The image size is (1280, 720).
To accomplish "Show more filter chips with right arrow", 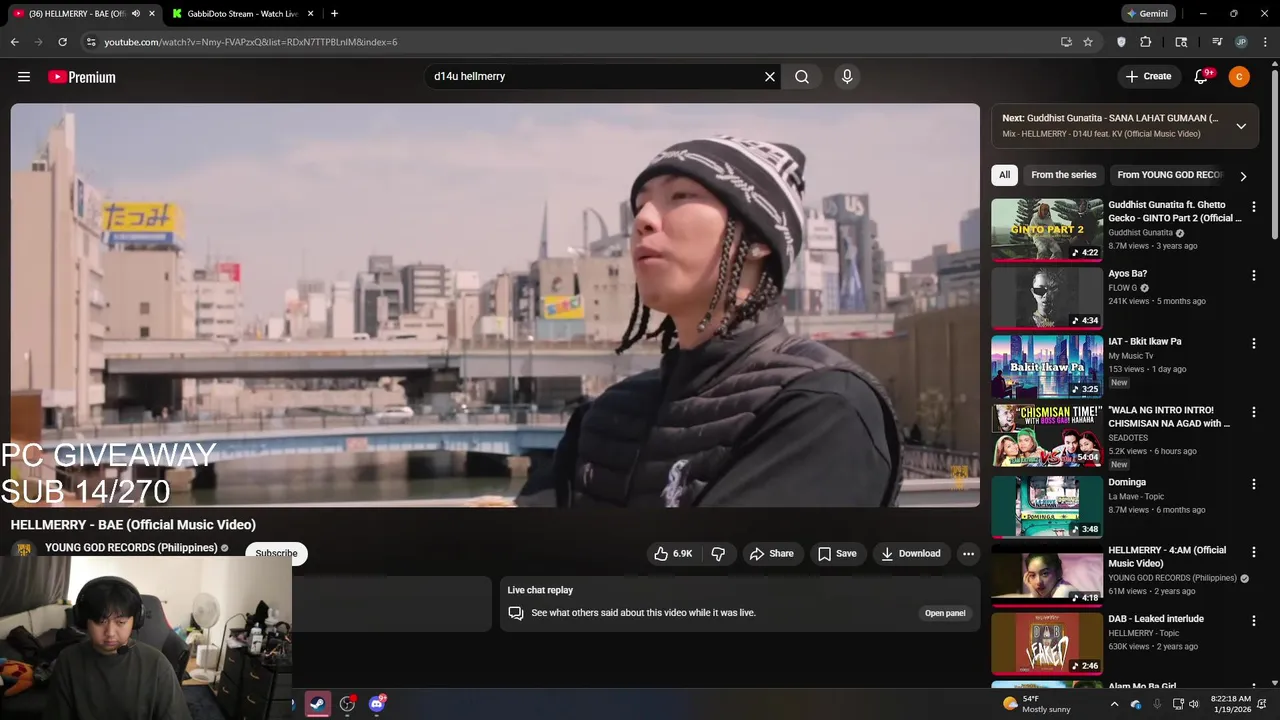I will tap(1243, 176).
